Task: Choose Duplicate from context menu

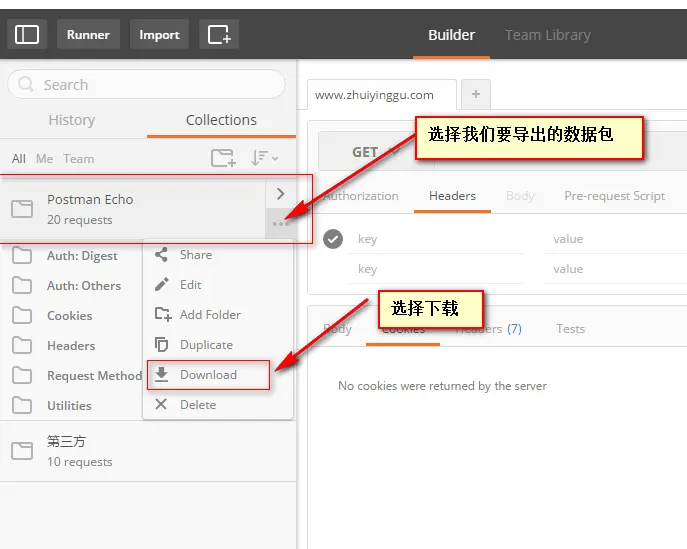Action: point(218,345)
